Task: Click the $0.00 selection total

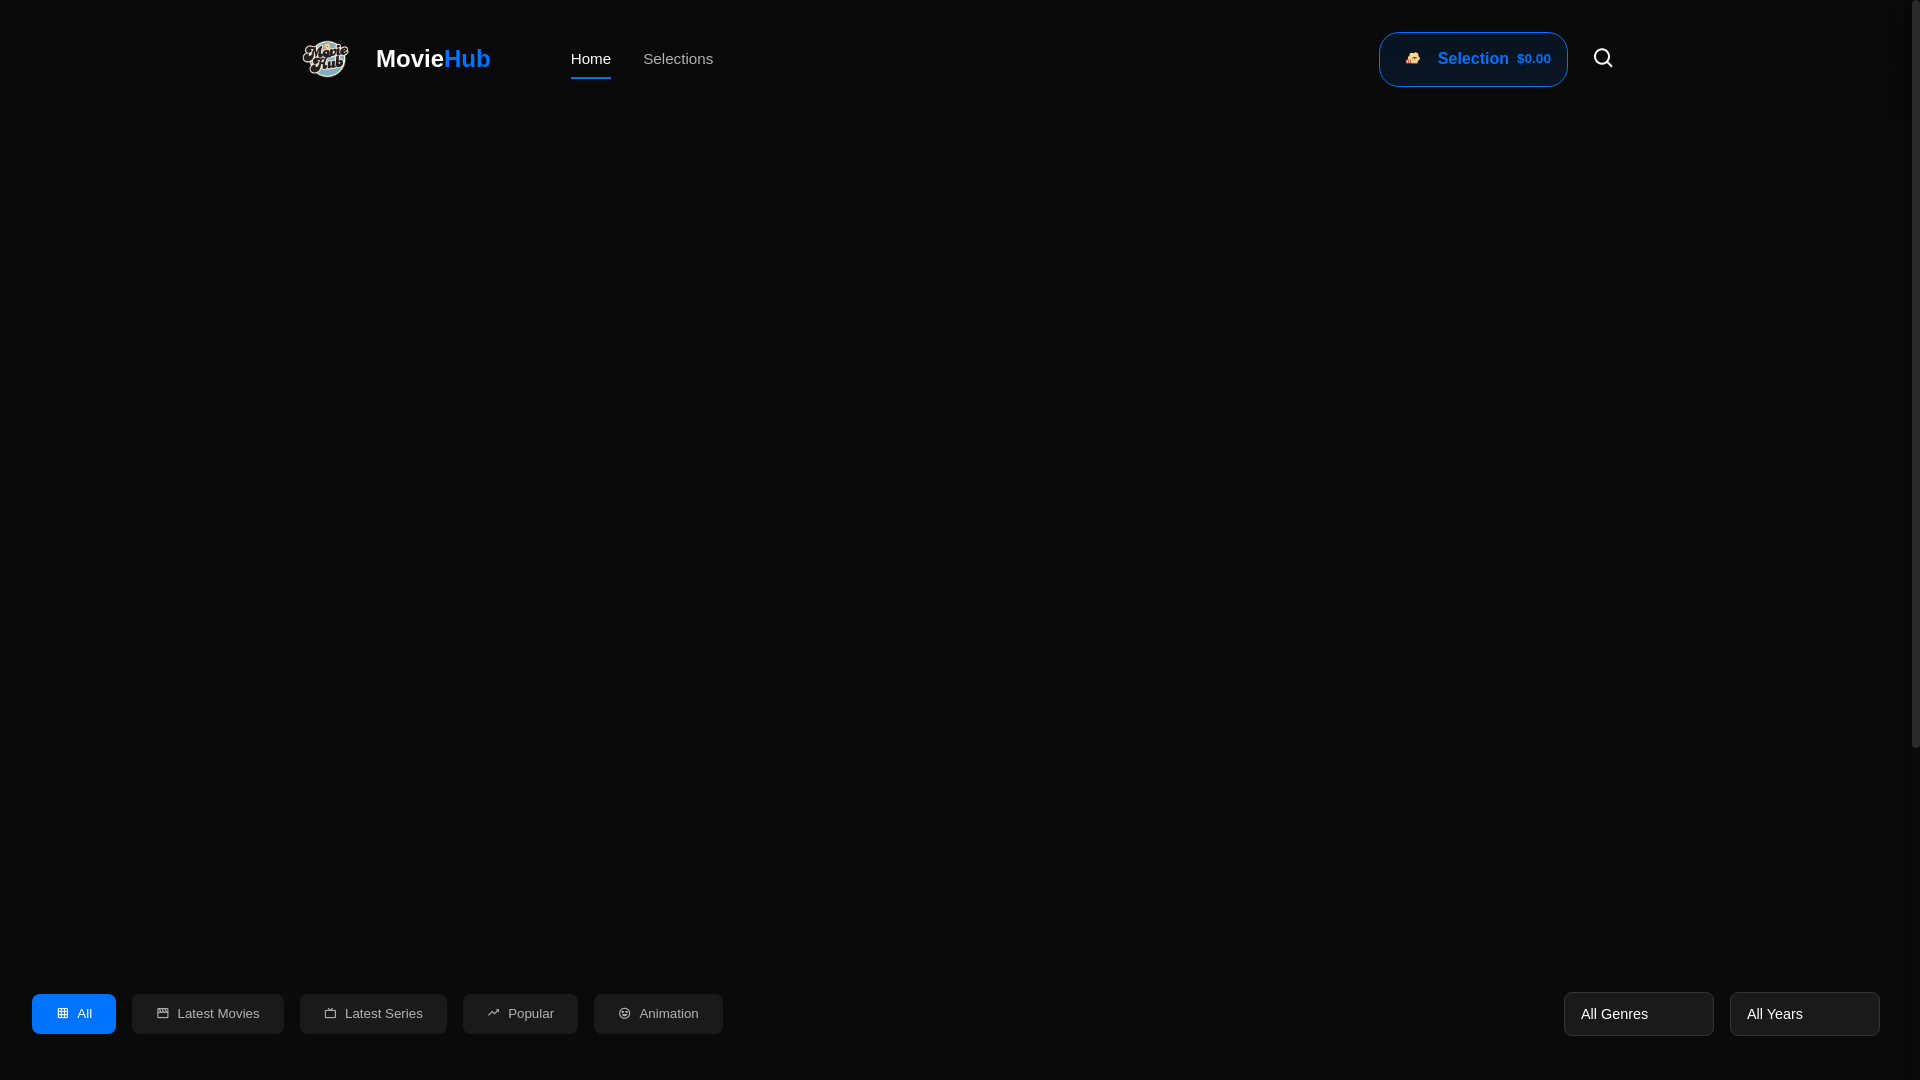Action: click(x=1533, y=59)
